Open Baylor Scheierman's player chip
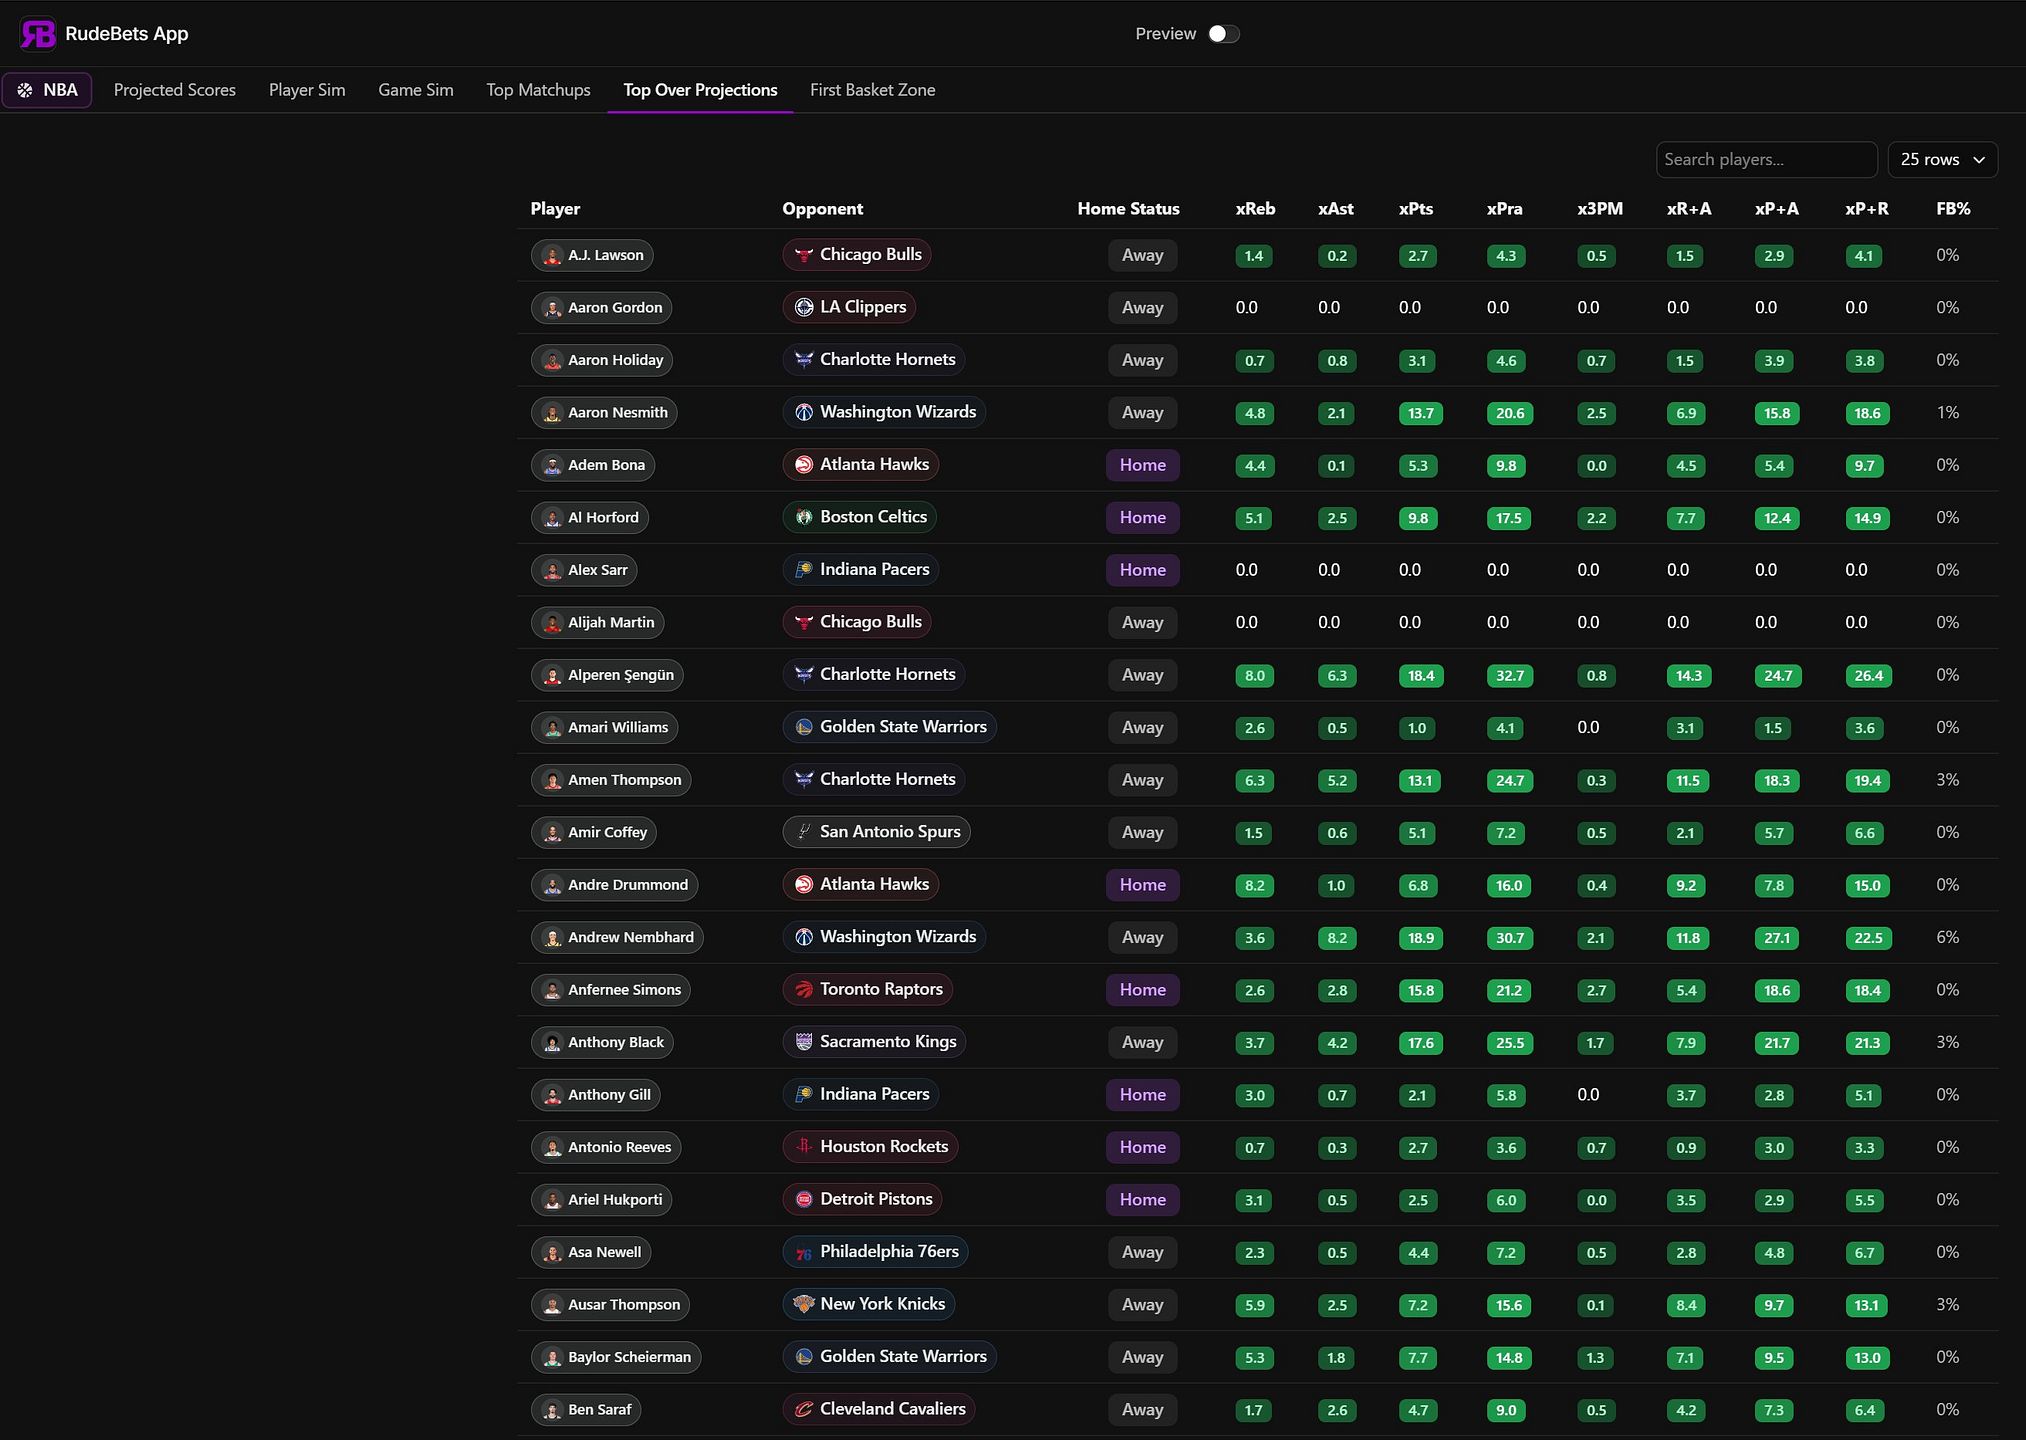 616,1357
